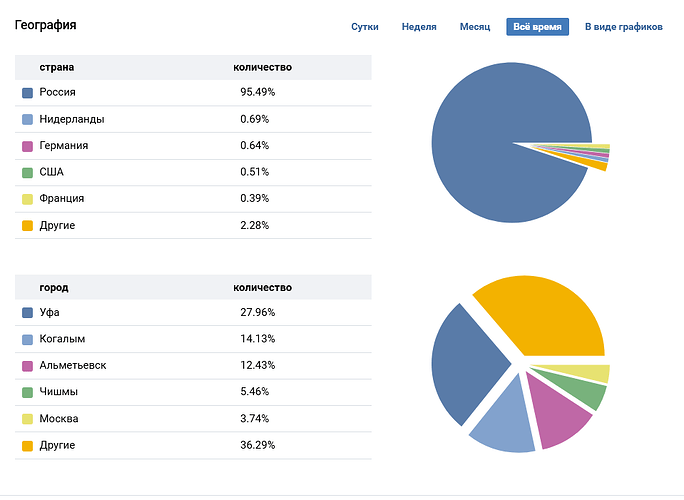This screenshot has height=500, width=684.
Task: Click the 36.29% value
Action: [x=257, y=445]
